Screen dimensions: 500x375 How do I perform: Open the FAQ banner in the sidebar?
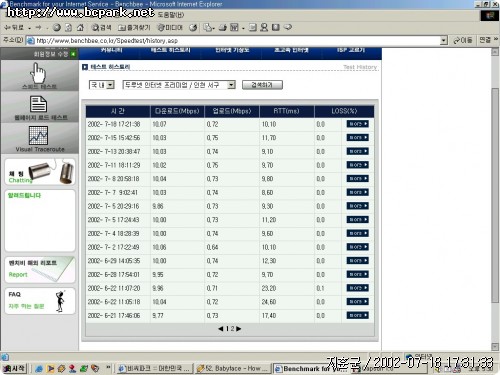40,301
